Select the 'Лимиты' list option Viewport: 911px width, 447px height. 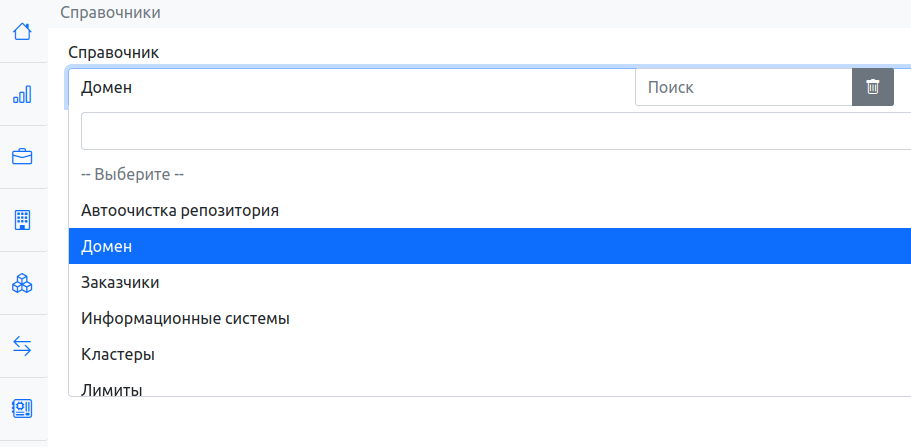pyautogui.click(x=111, y=388)
